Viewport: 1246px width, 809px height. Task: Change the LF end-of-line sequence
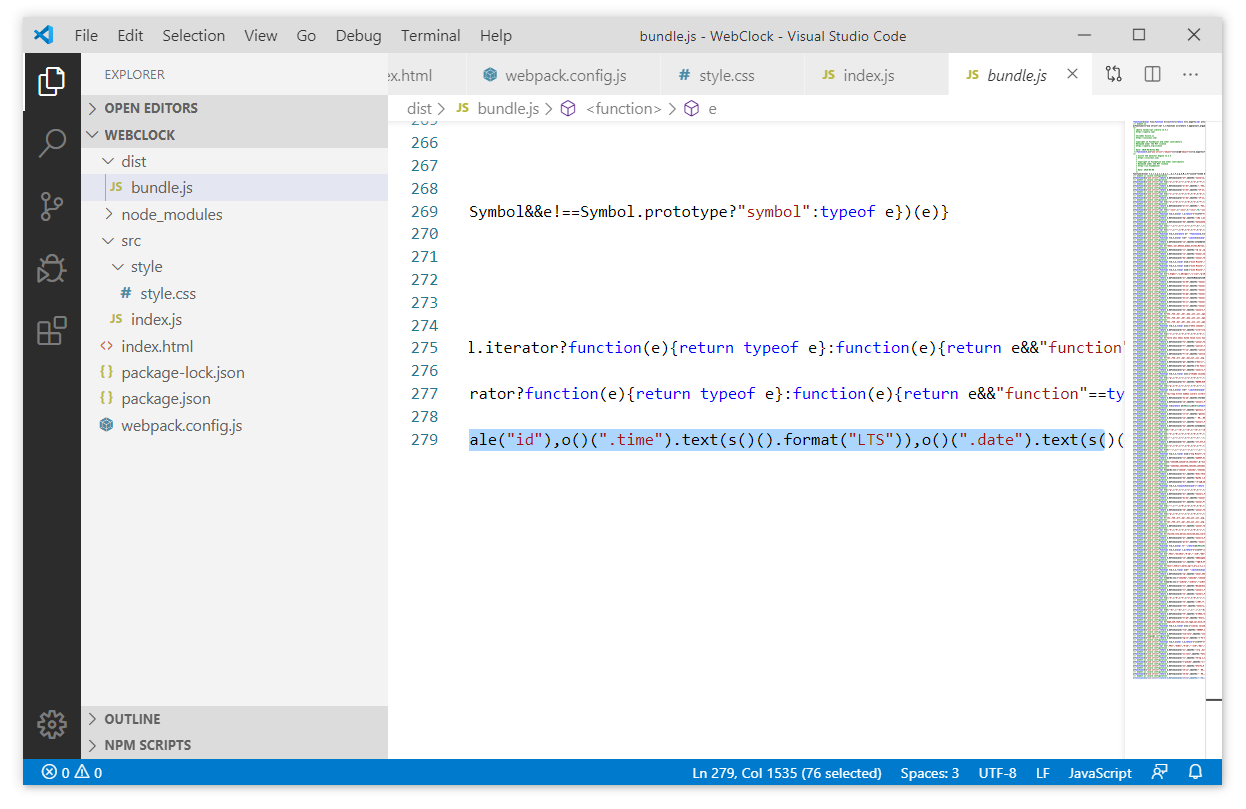[x=1043, y=773]
